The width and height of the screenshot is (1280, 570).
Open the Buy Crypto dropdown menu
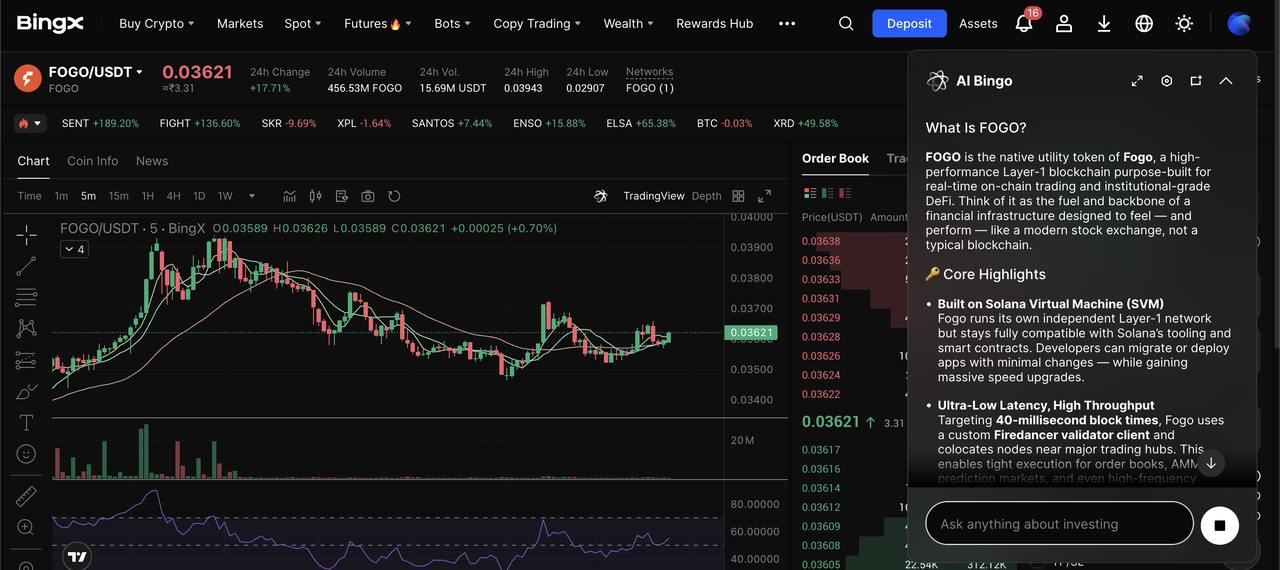pos(156,23)
